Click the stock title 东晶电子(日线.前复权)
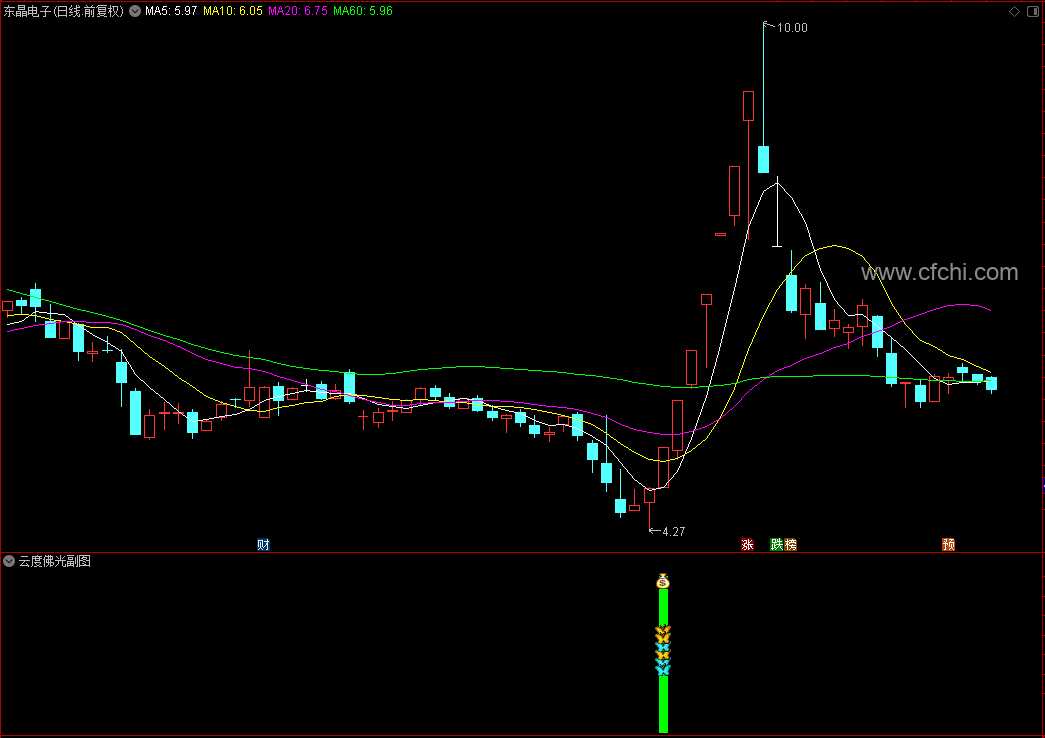The width and height of the screenshot is (1045, 738). point(64,11)
